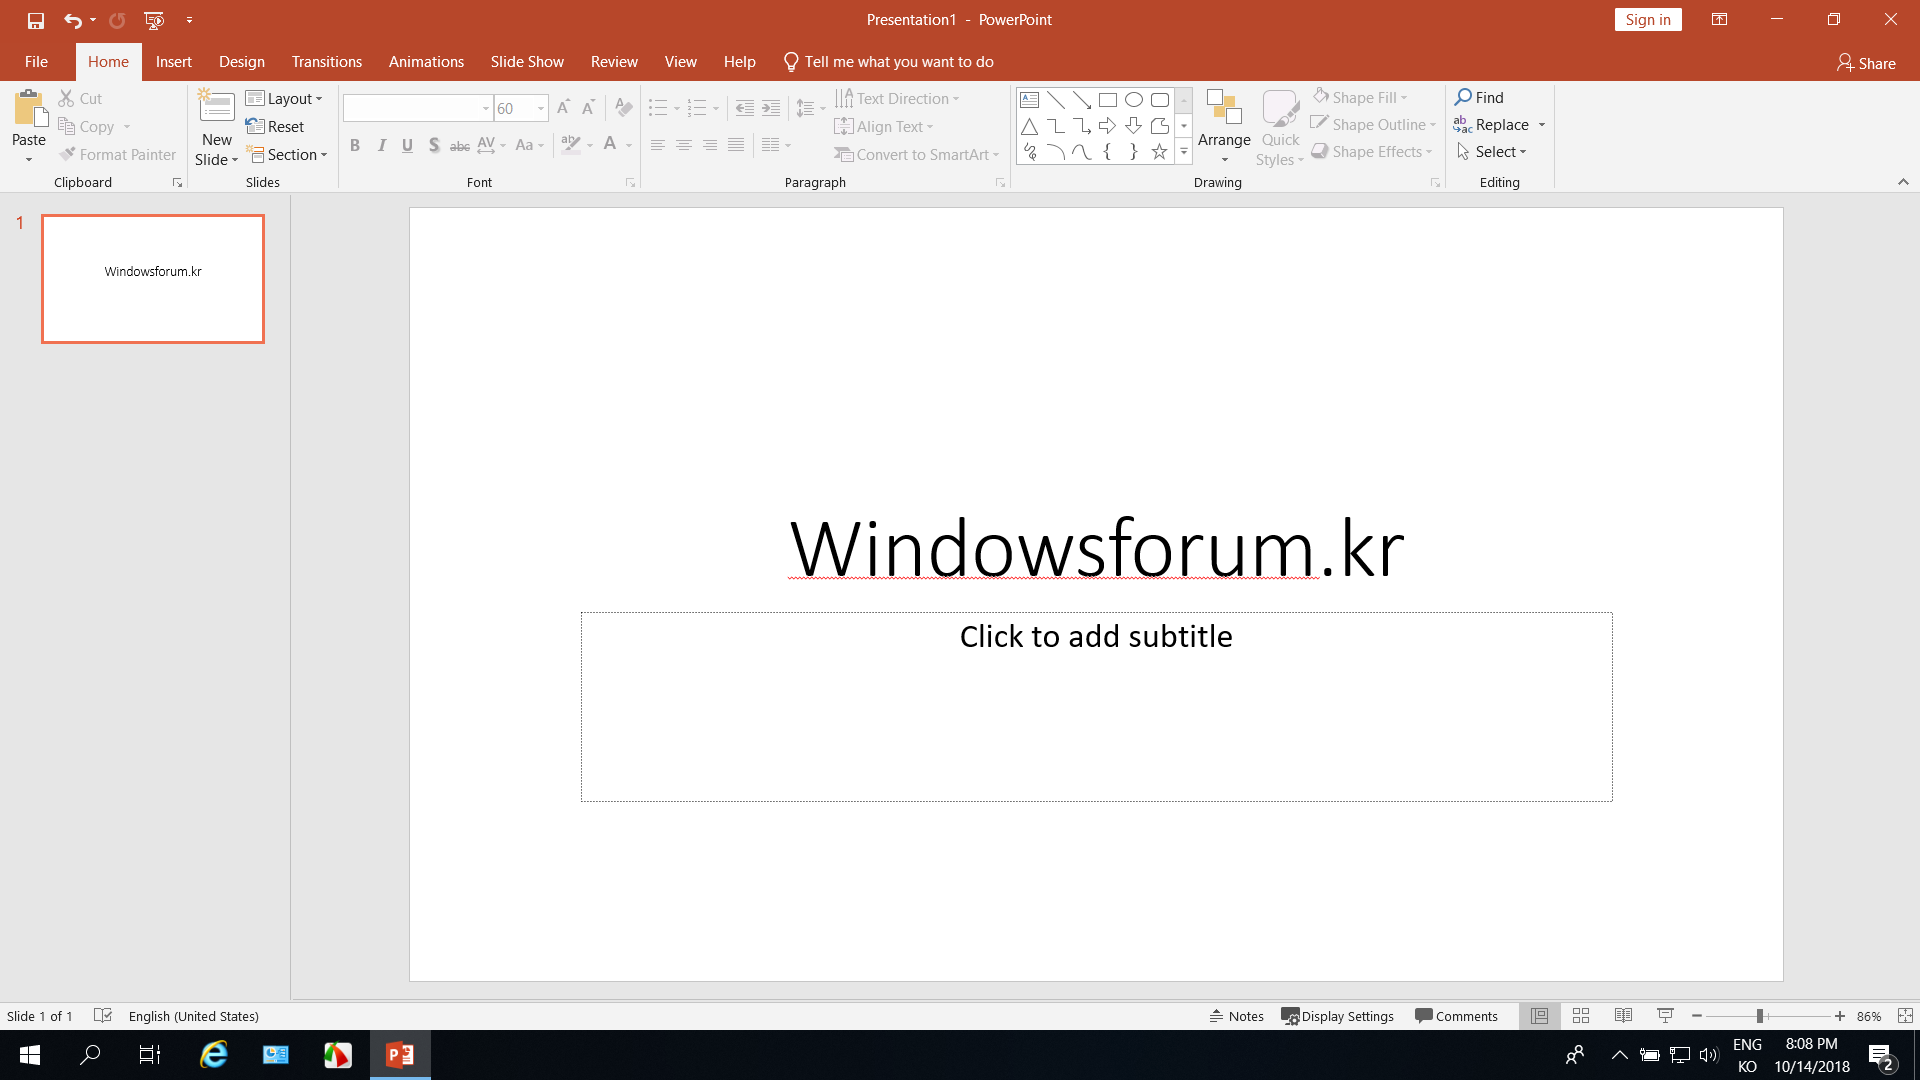
Task: Toggle text Shadow
Action: click(x=434, y=146)
